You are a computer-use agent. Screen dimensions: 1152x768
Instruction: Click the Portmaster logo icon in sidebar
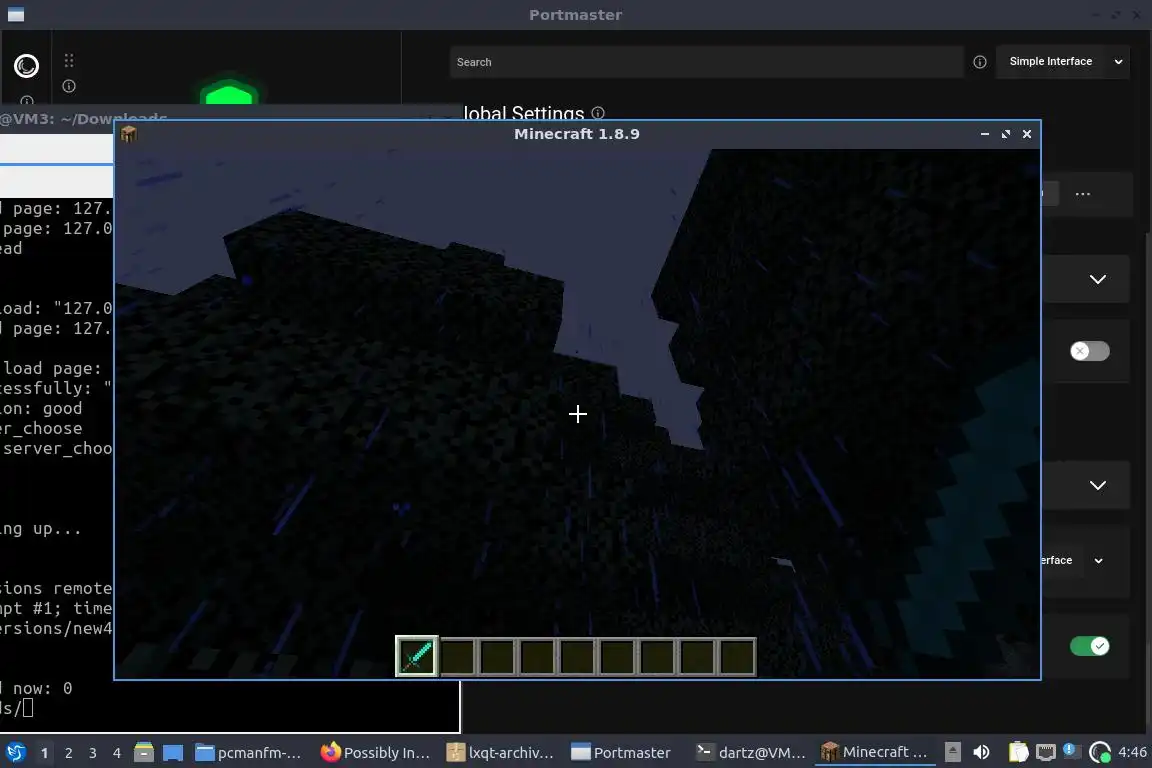coord(26,66)
